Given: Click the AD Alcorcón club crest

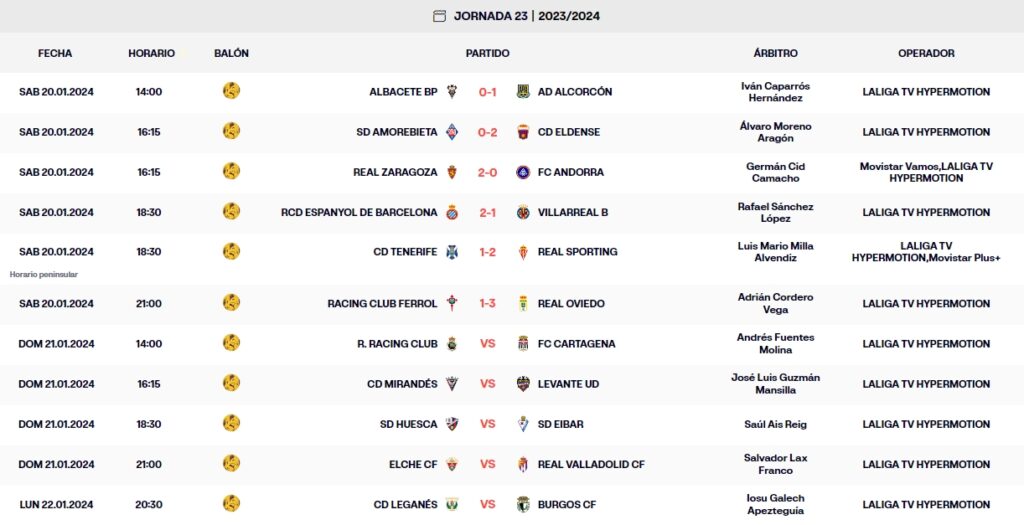Looking at the screenshot, I should 522,92.
